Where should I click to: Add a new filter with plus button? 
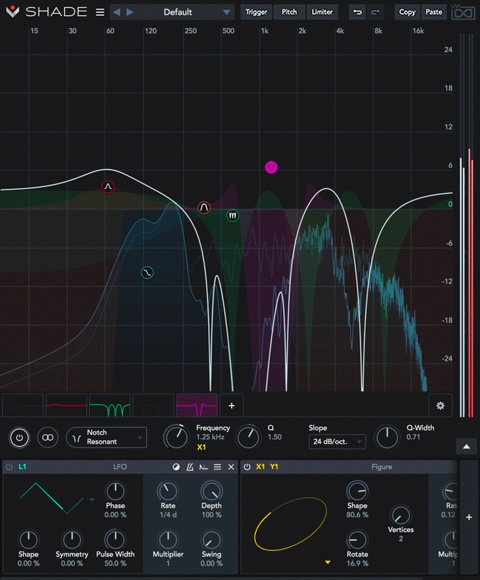pyautogui.click(x=231, y=406)
